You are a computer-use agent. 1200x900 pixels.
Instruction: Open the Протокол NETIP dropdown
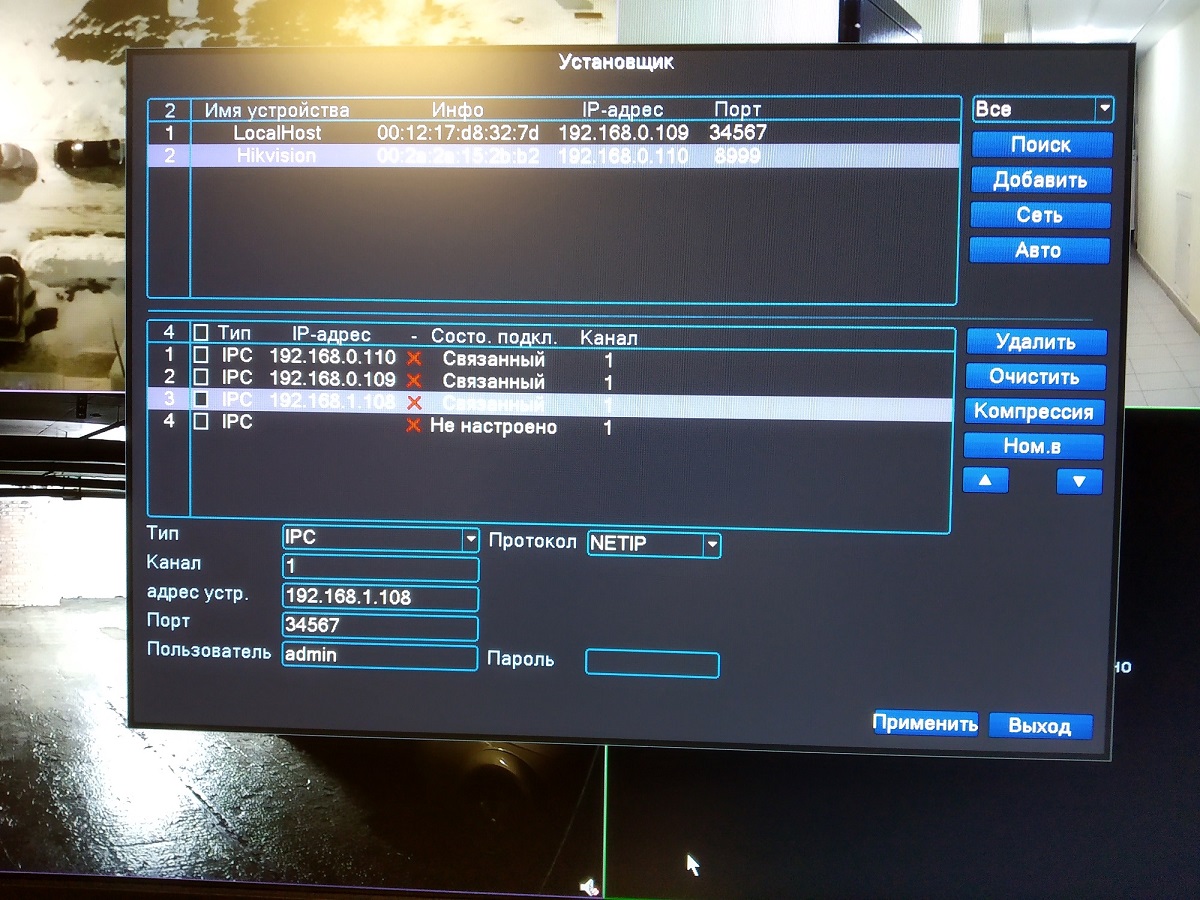[x=711, y=545]
